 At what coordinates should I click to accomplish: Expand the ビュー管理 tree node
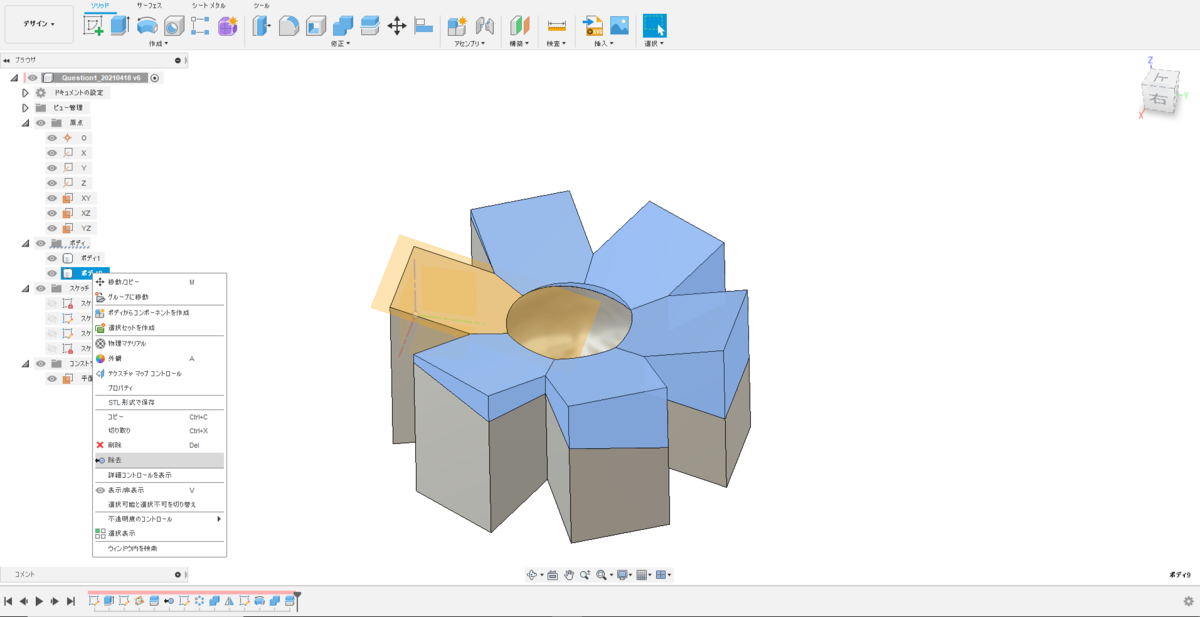(x=26, y=107)
